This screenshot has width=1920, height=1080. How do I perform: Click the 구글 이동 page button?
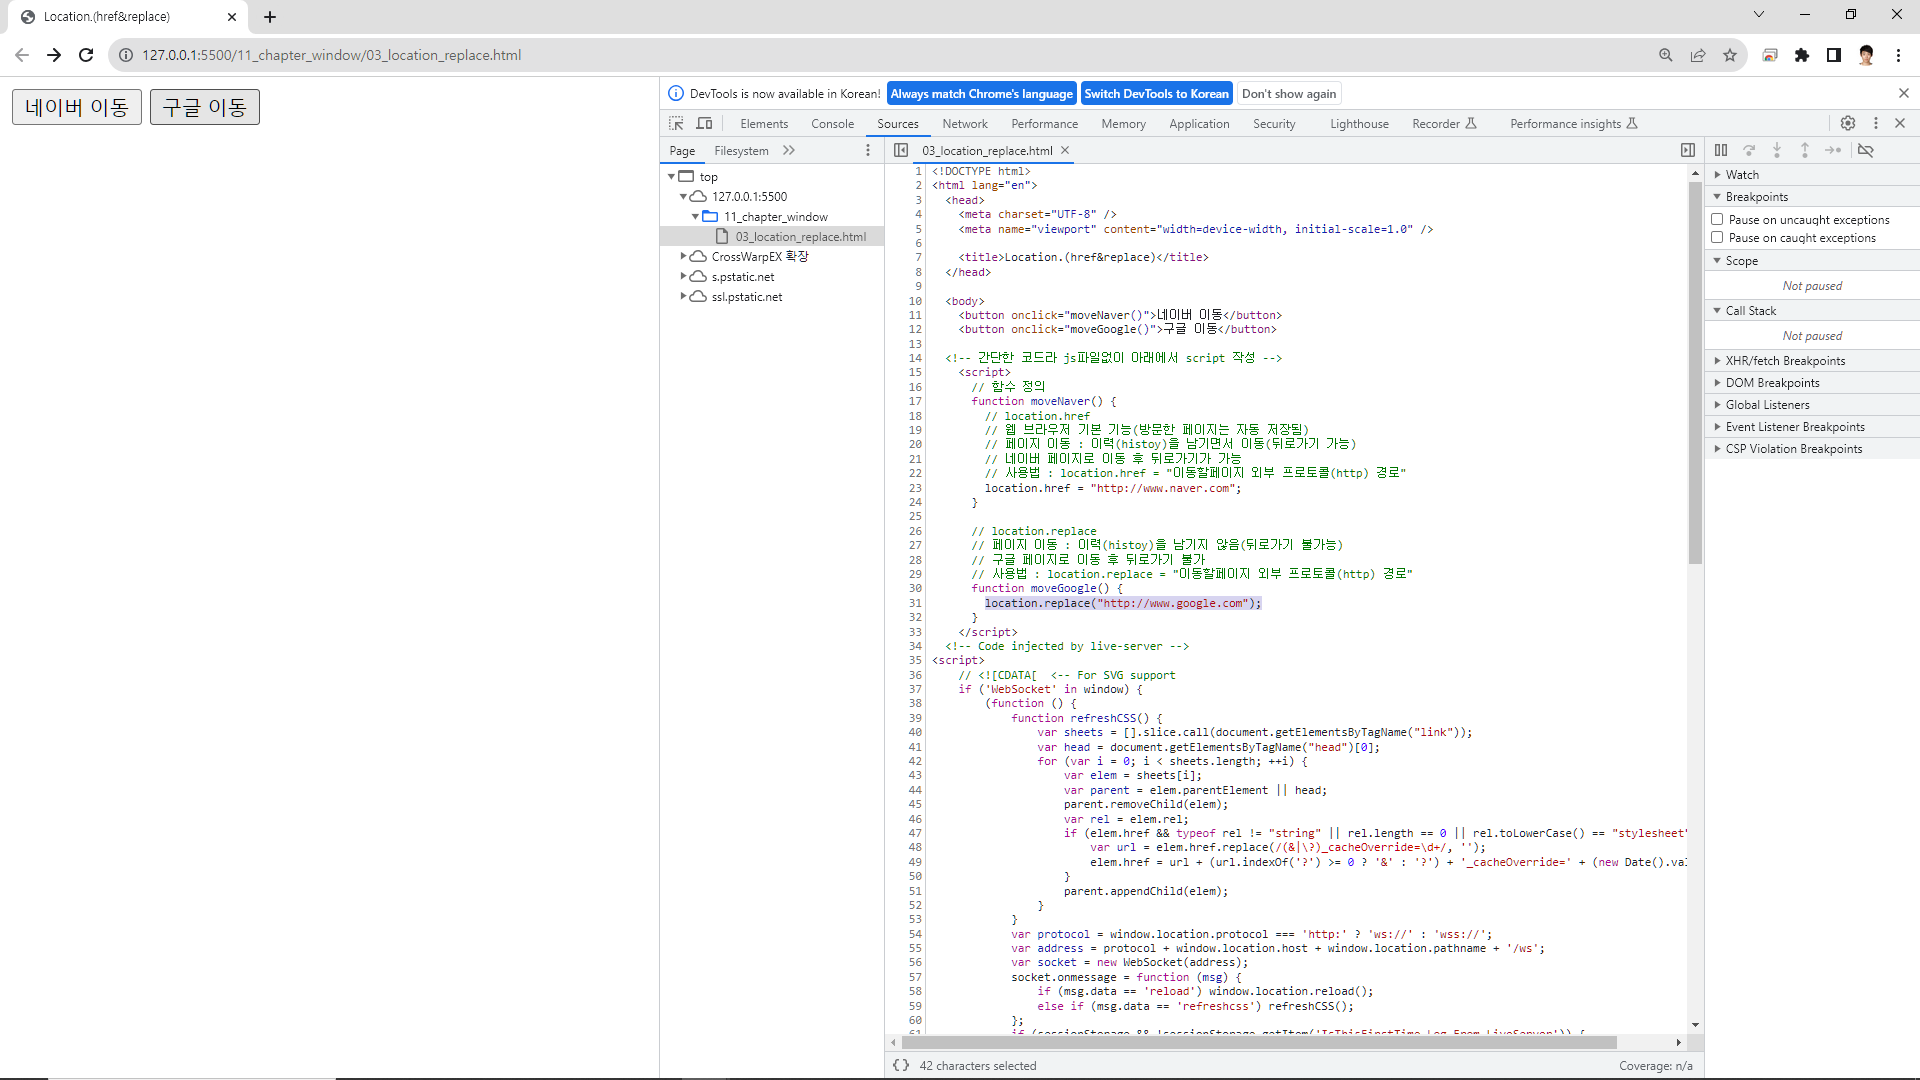[205, 107]
